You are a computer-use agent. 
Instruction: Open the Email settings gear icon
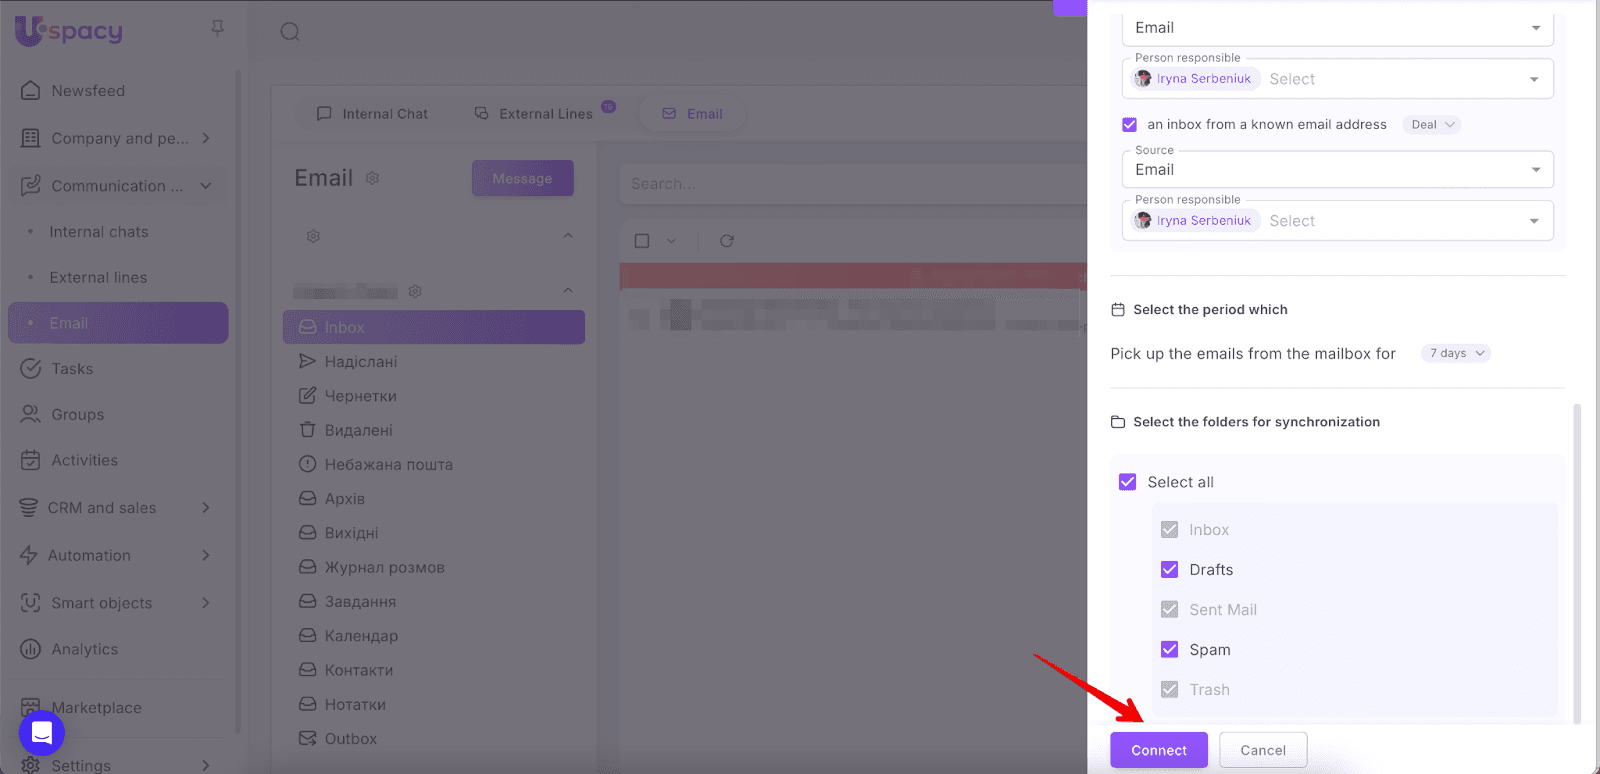[x=372, y=178]
